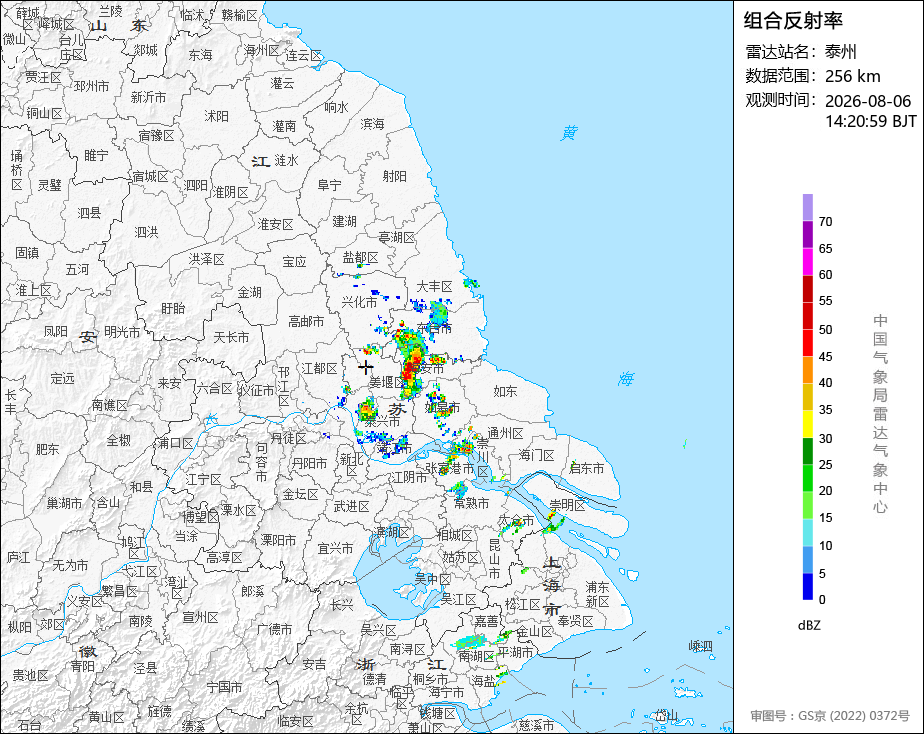Select the 256 km data range text
924x734 pixels.
853,76
